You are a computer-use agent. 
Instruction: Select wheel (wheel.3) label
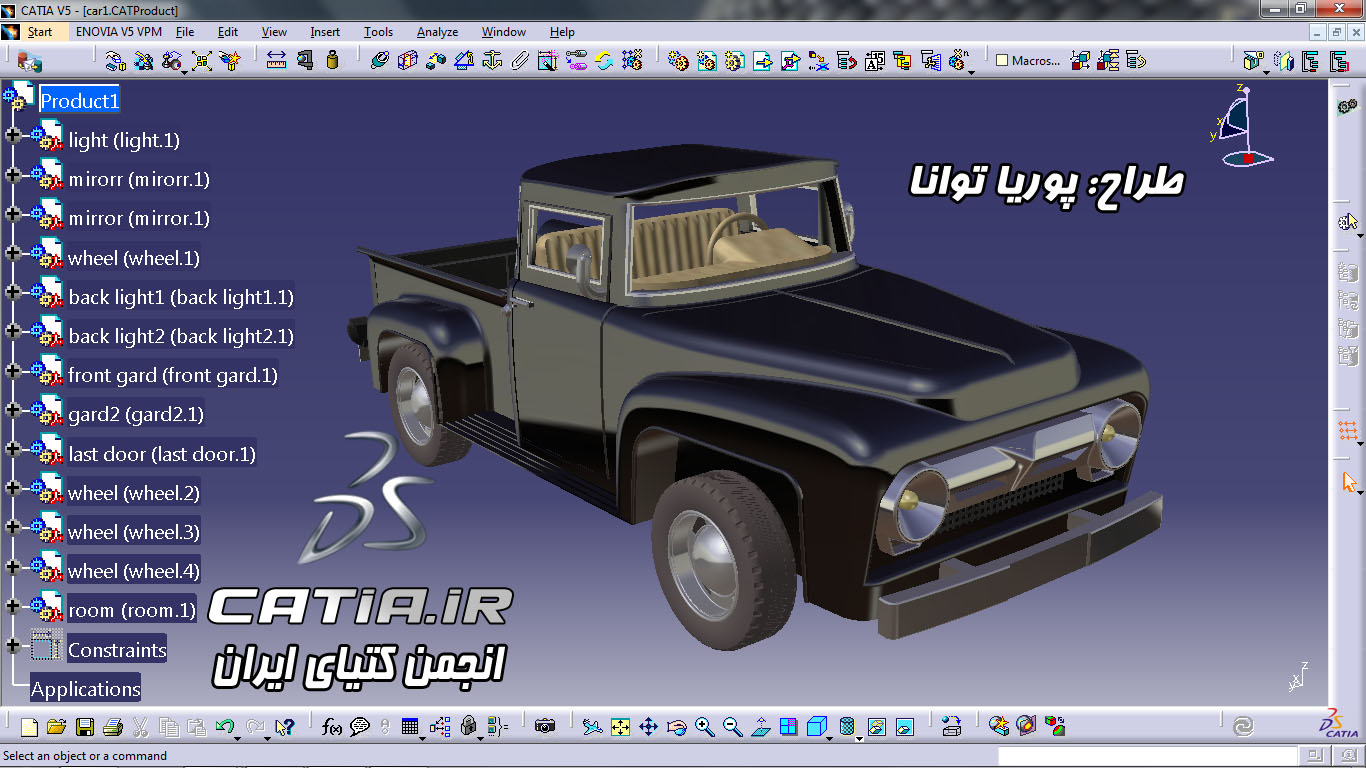(134, 531)
